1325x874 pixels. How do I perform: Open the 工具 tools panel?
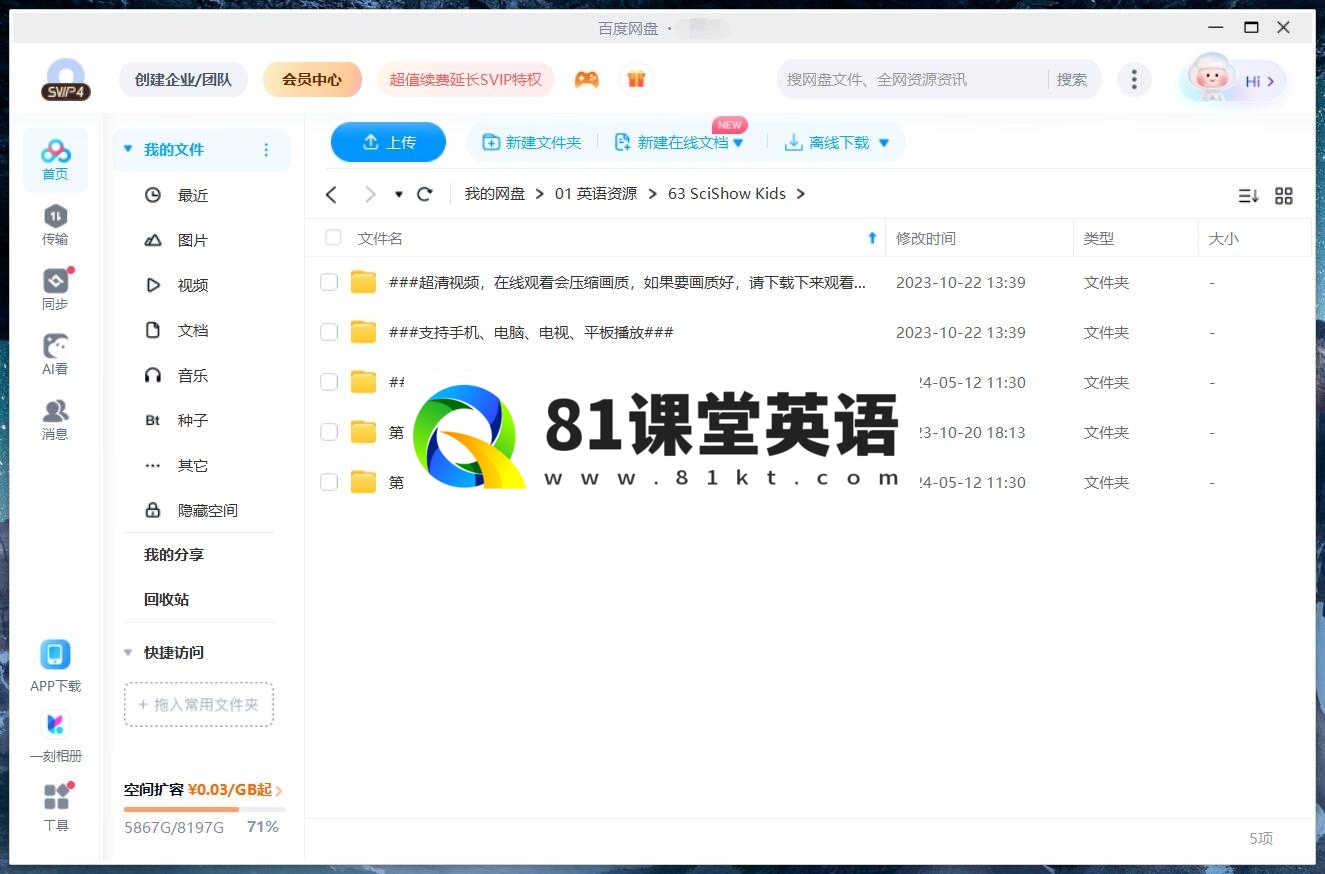(56, 808)
